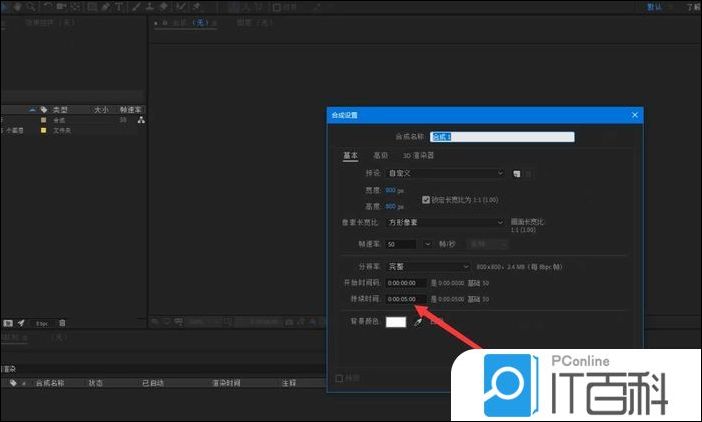This screenshot has height=422, width=702.
Task: Click the duration field showing 0:00:05:00
Action: pyautogui.click(x=407, y=298)
